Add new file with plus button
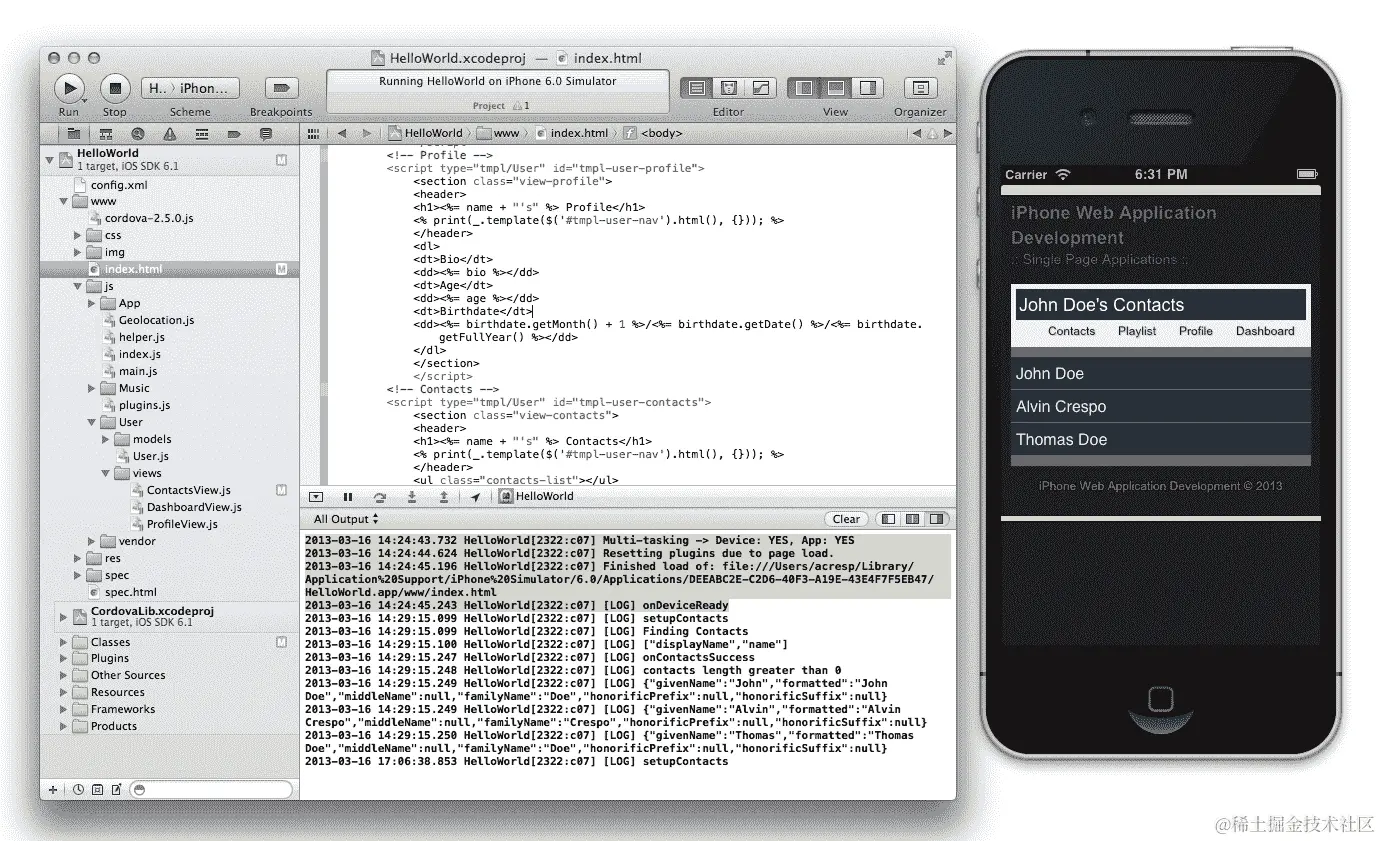1381x841 pixels. (x=53, y=789)
